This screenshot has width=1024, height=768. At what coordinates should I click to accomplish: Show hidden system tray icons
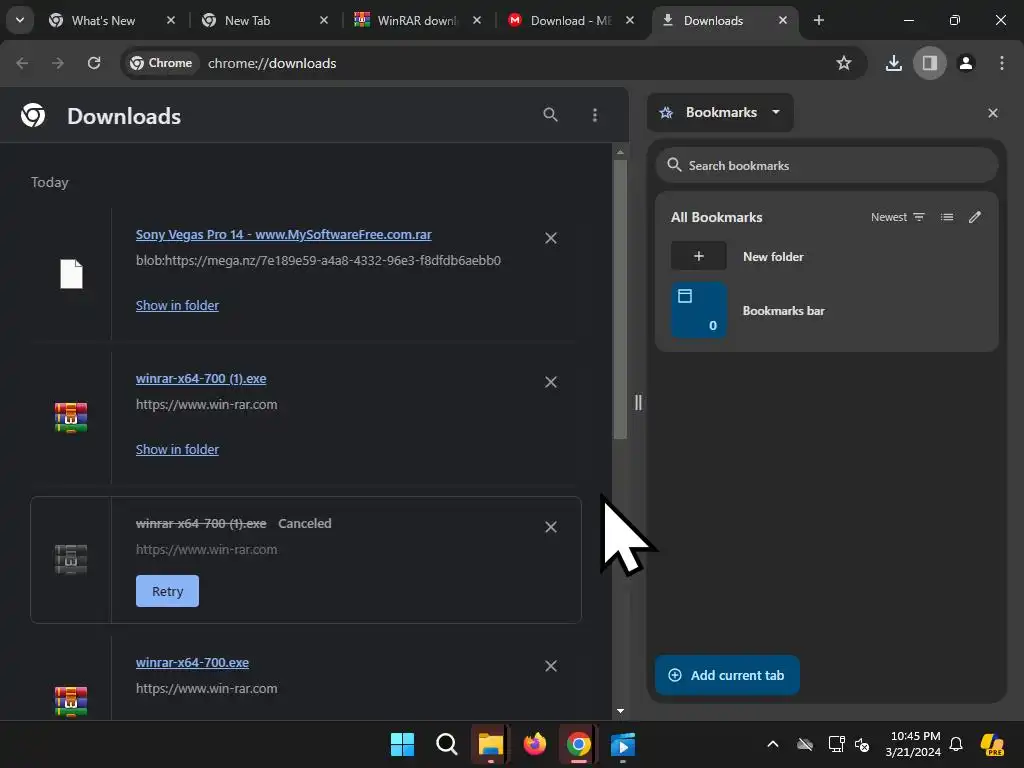coord(773,744)
